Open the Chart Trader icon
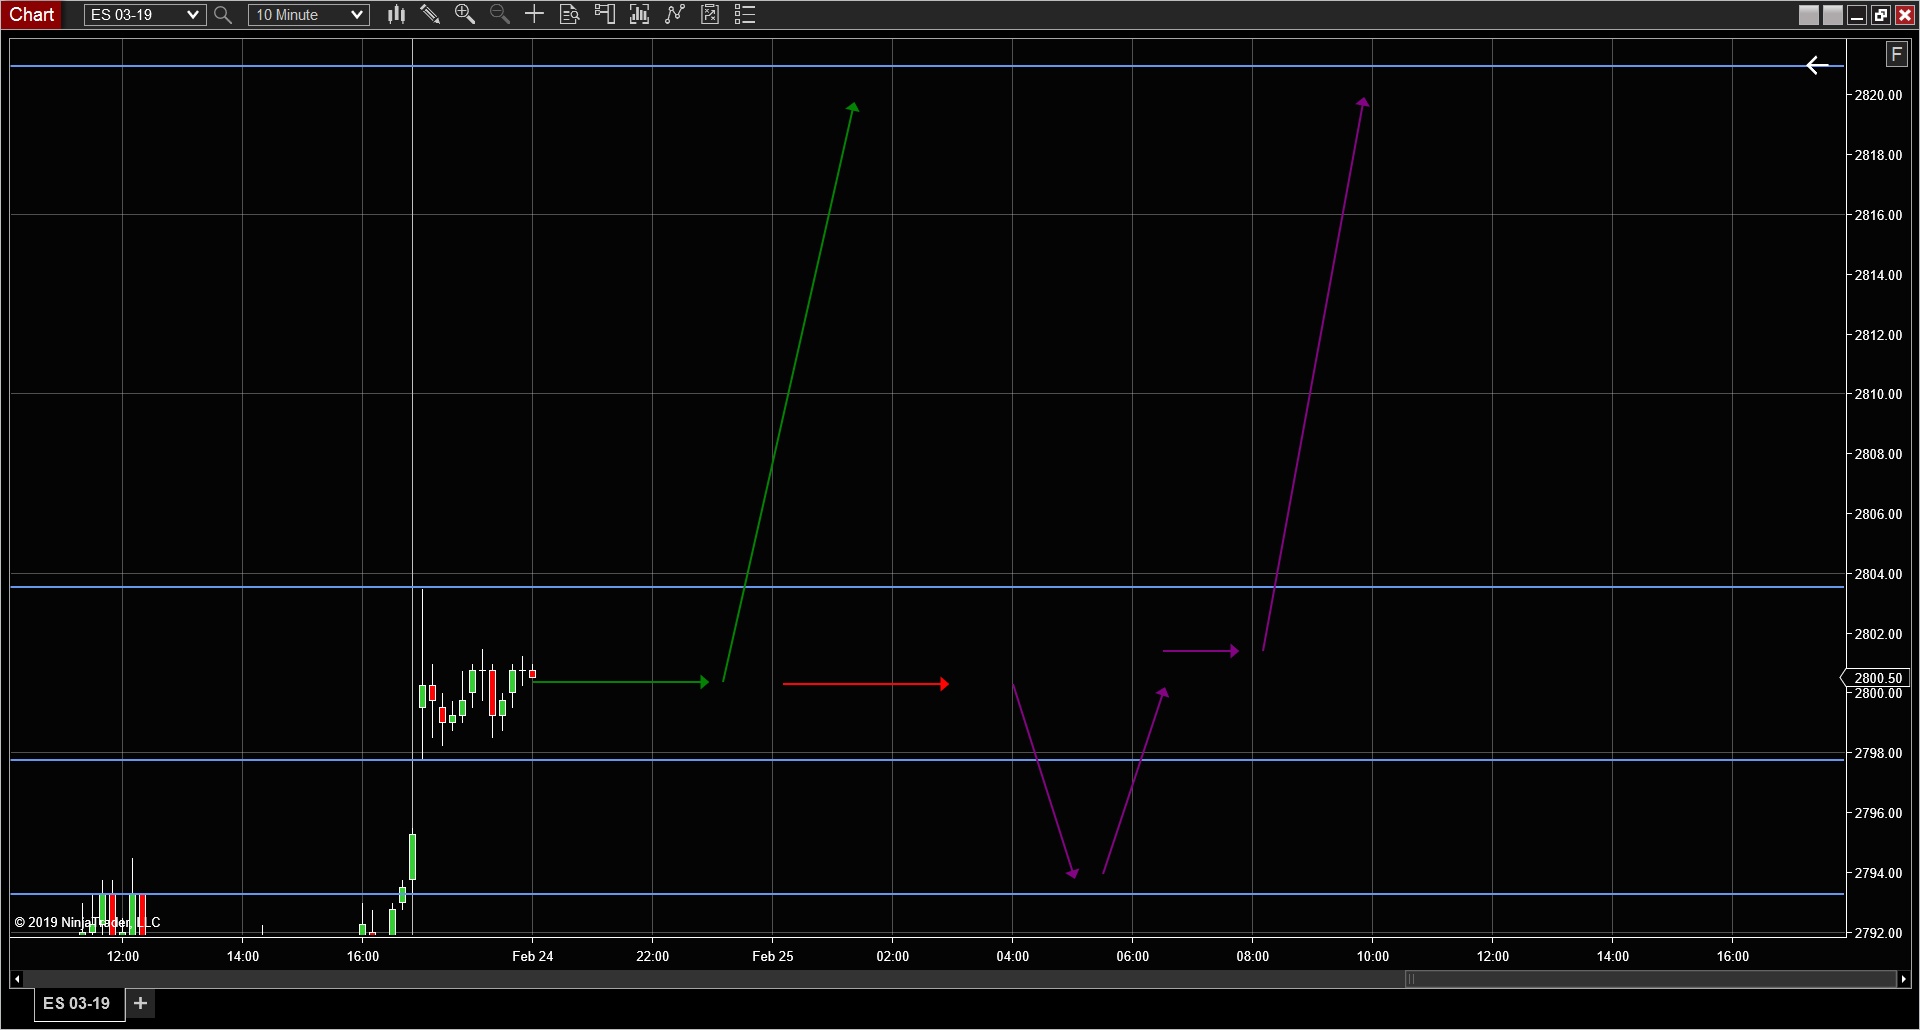Screen dimensions: 1920x1030 click(605, 14)
